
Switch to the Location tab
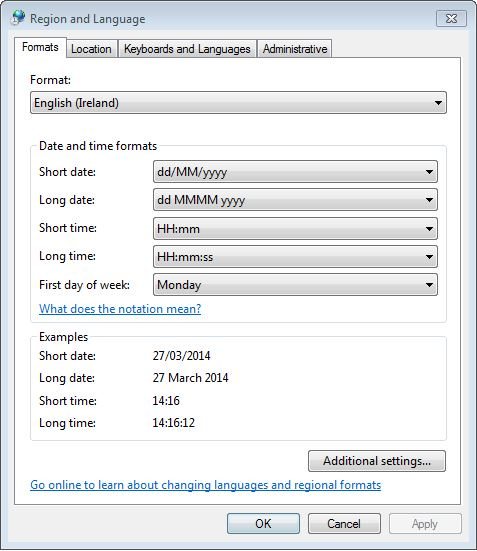point(91,49)
